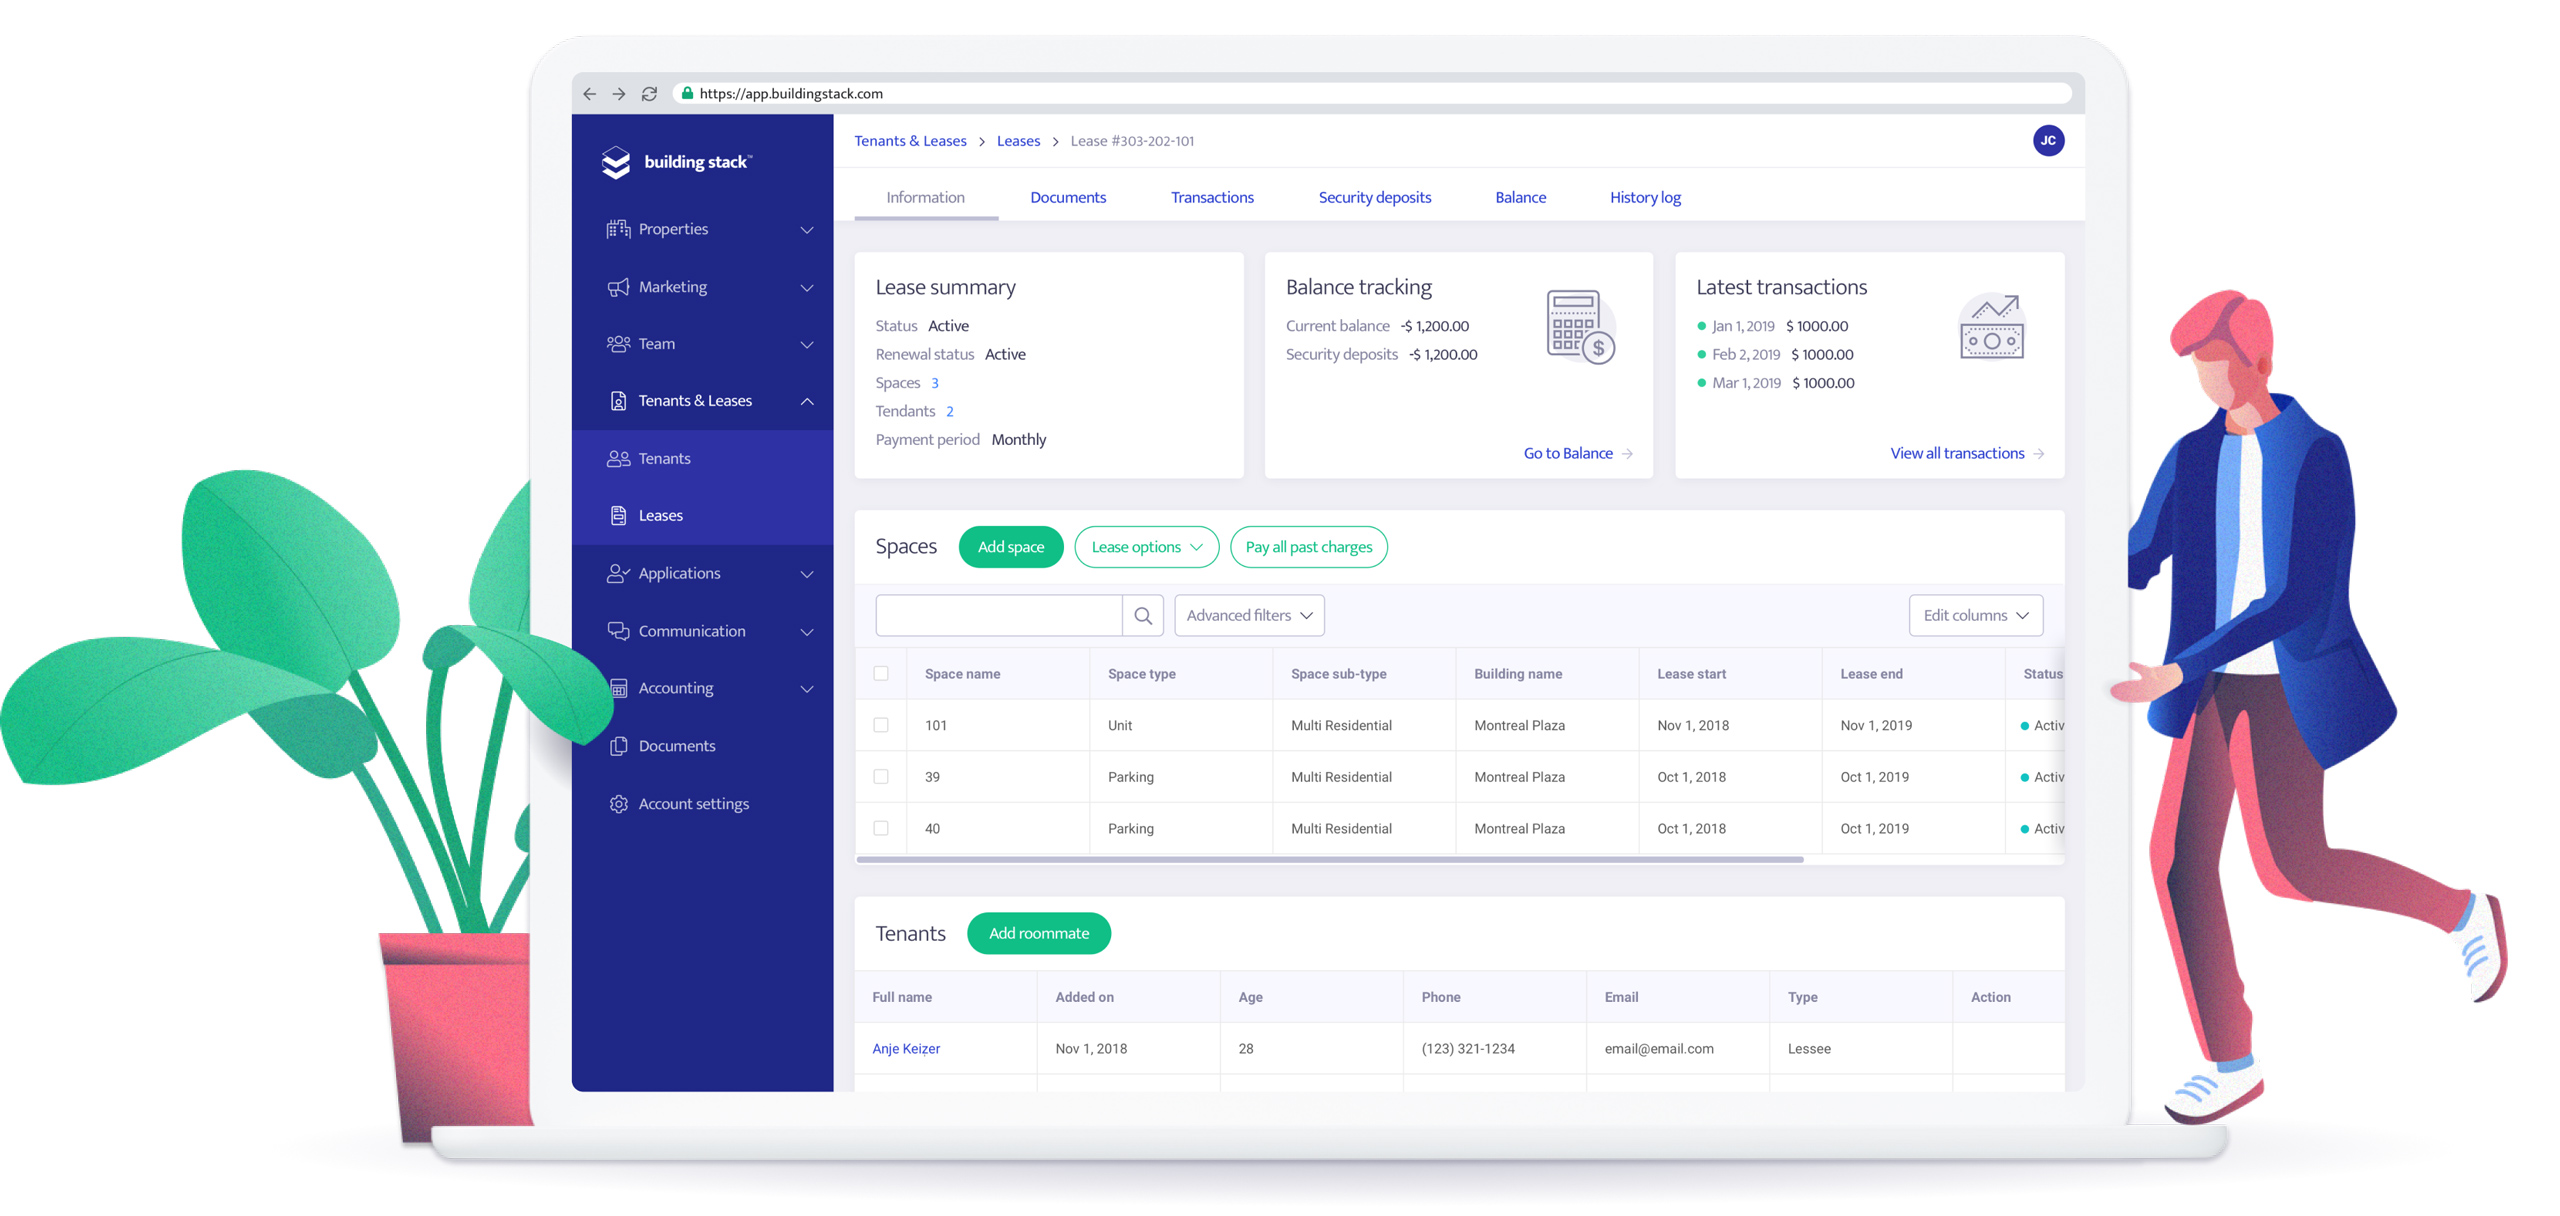The height and width of the screenshot is (1216, 2560).
Task: Open the Lease options dropdown
Action: (x=1146, y=547)
